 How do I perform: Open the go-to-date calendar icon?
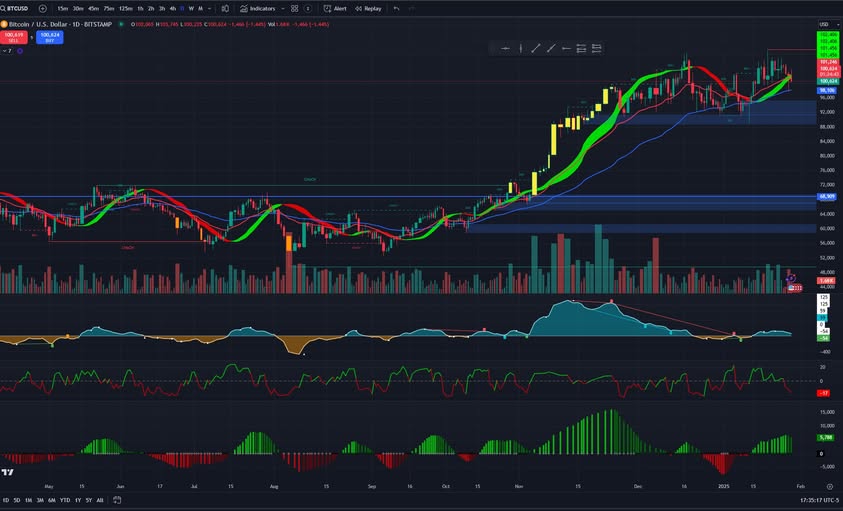click(x=115, y=500)
